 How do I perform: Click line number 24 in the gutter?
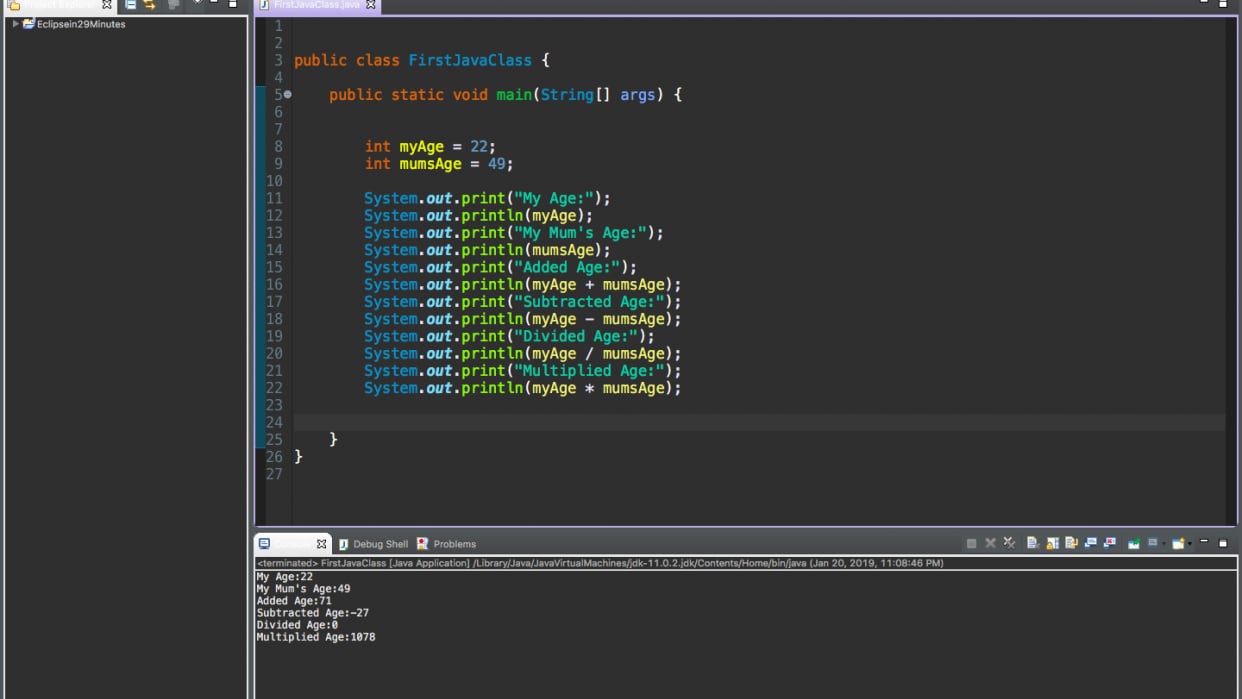pyautogui.click(x=274, y=422)
